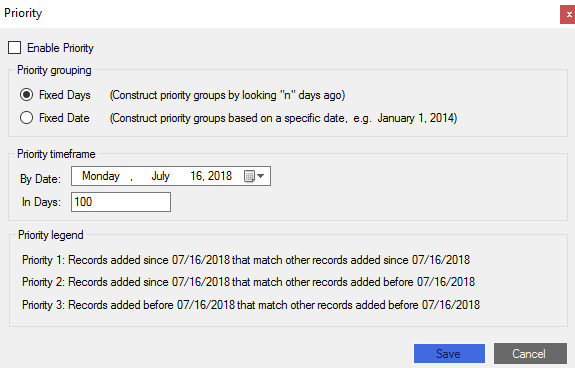Select the year '2018' in the date picker
575x368 pixels.
tap(220, 176)
